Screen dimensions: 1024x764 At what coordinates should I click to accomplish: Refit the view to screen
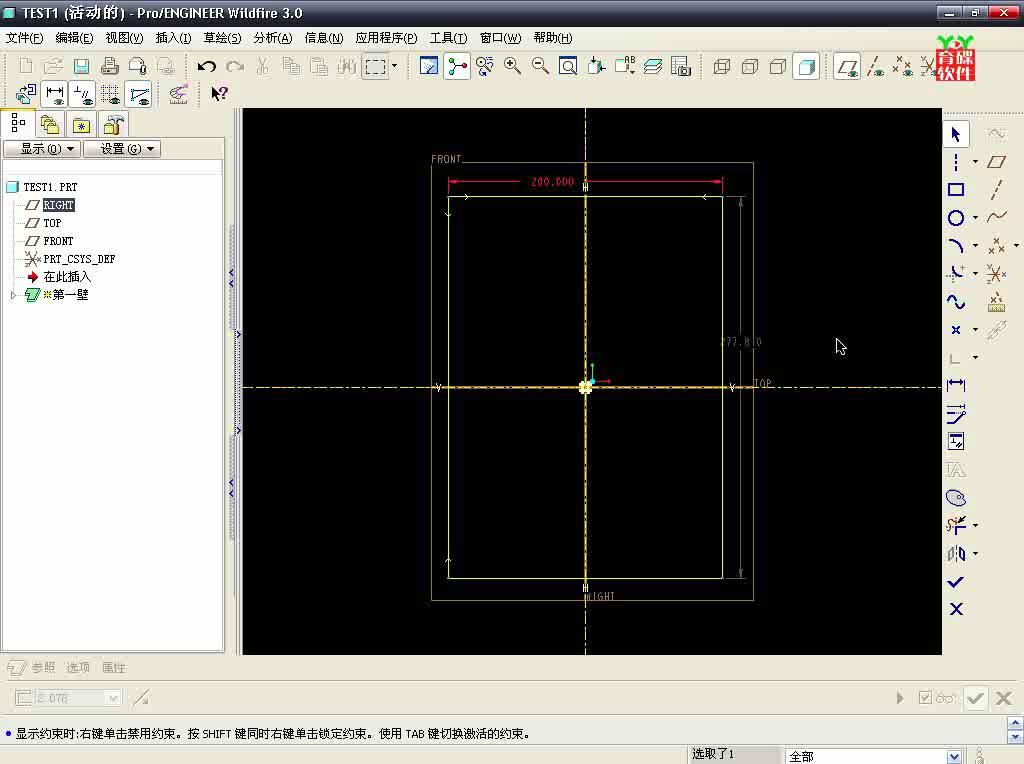tap(568, 67)
